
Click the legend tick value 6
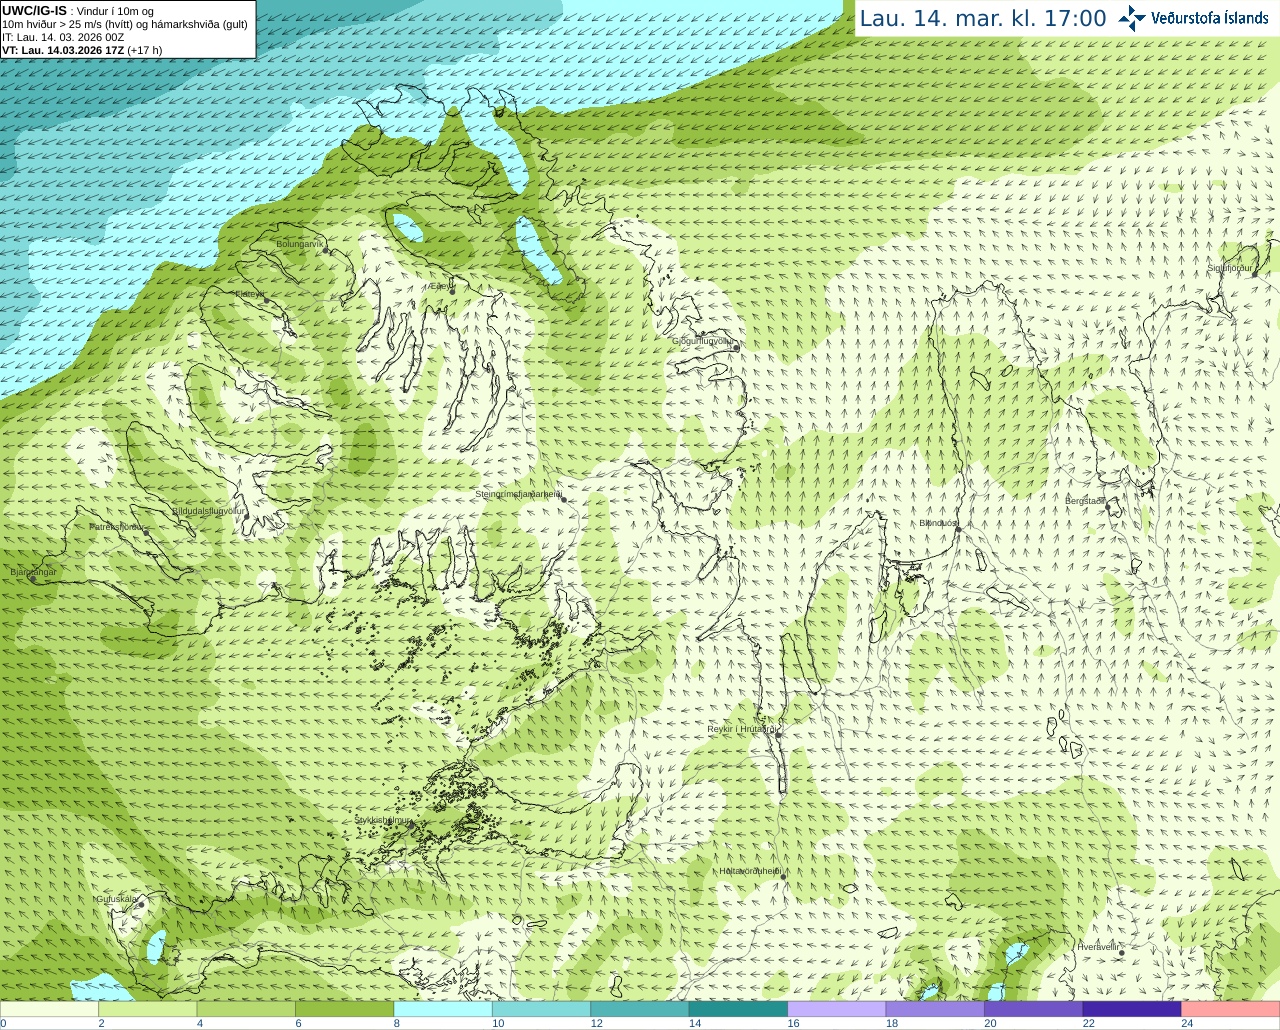(298, 1023)
